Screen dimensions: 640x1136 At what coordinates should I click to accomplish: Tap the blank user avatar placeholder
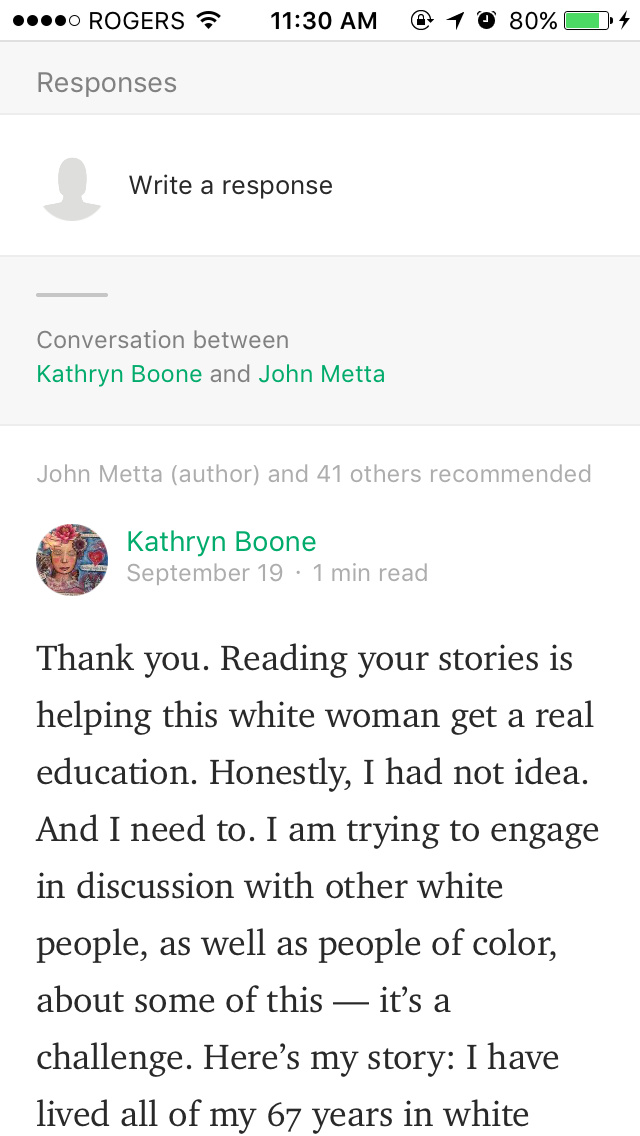(x=72, y=187)
